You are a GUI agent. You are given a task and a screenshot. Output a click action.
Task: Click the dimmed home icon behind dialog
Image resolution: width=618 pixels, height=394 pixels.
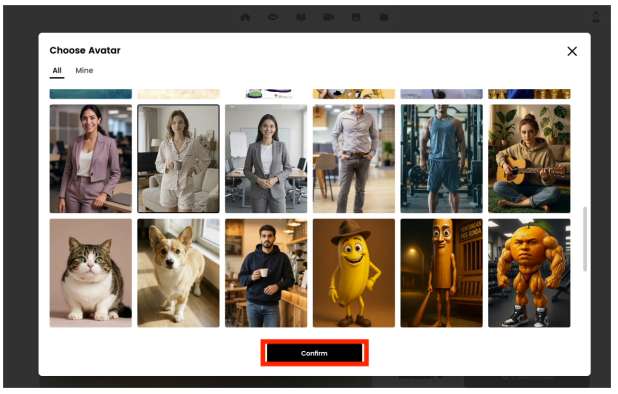click(x=245, y=17)
